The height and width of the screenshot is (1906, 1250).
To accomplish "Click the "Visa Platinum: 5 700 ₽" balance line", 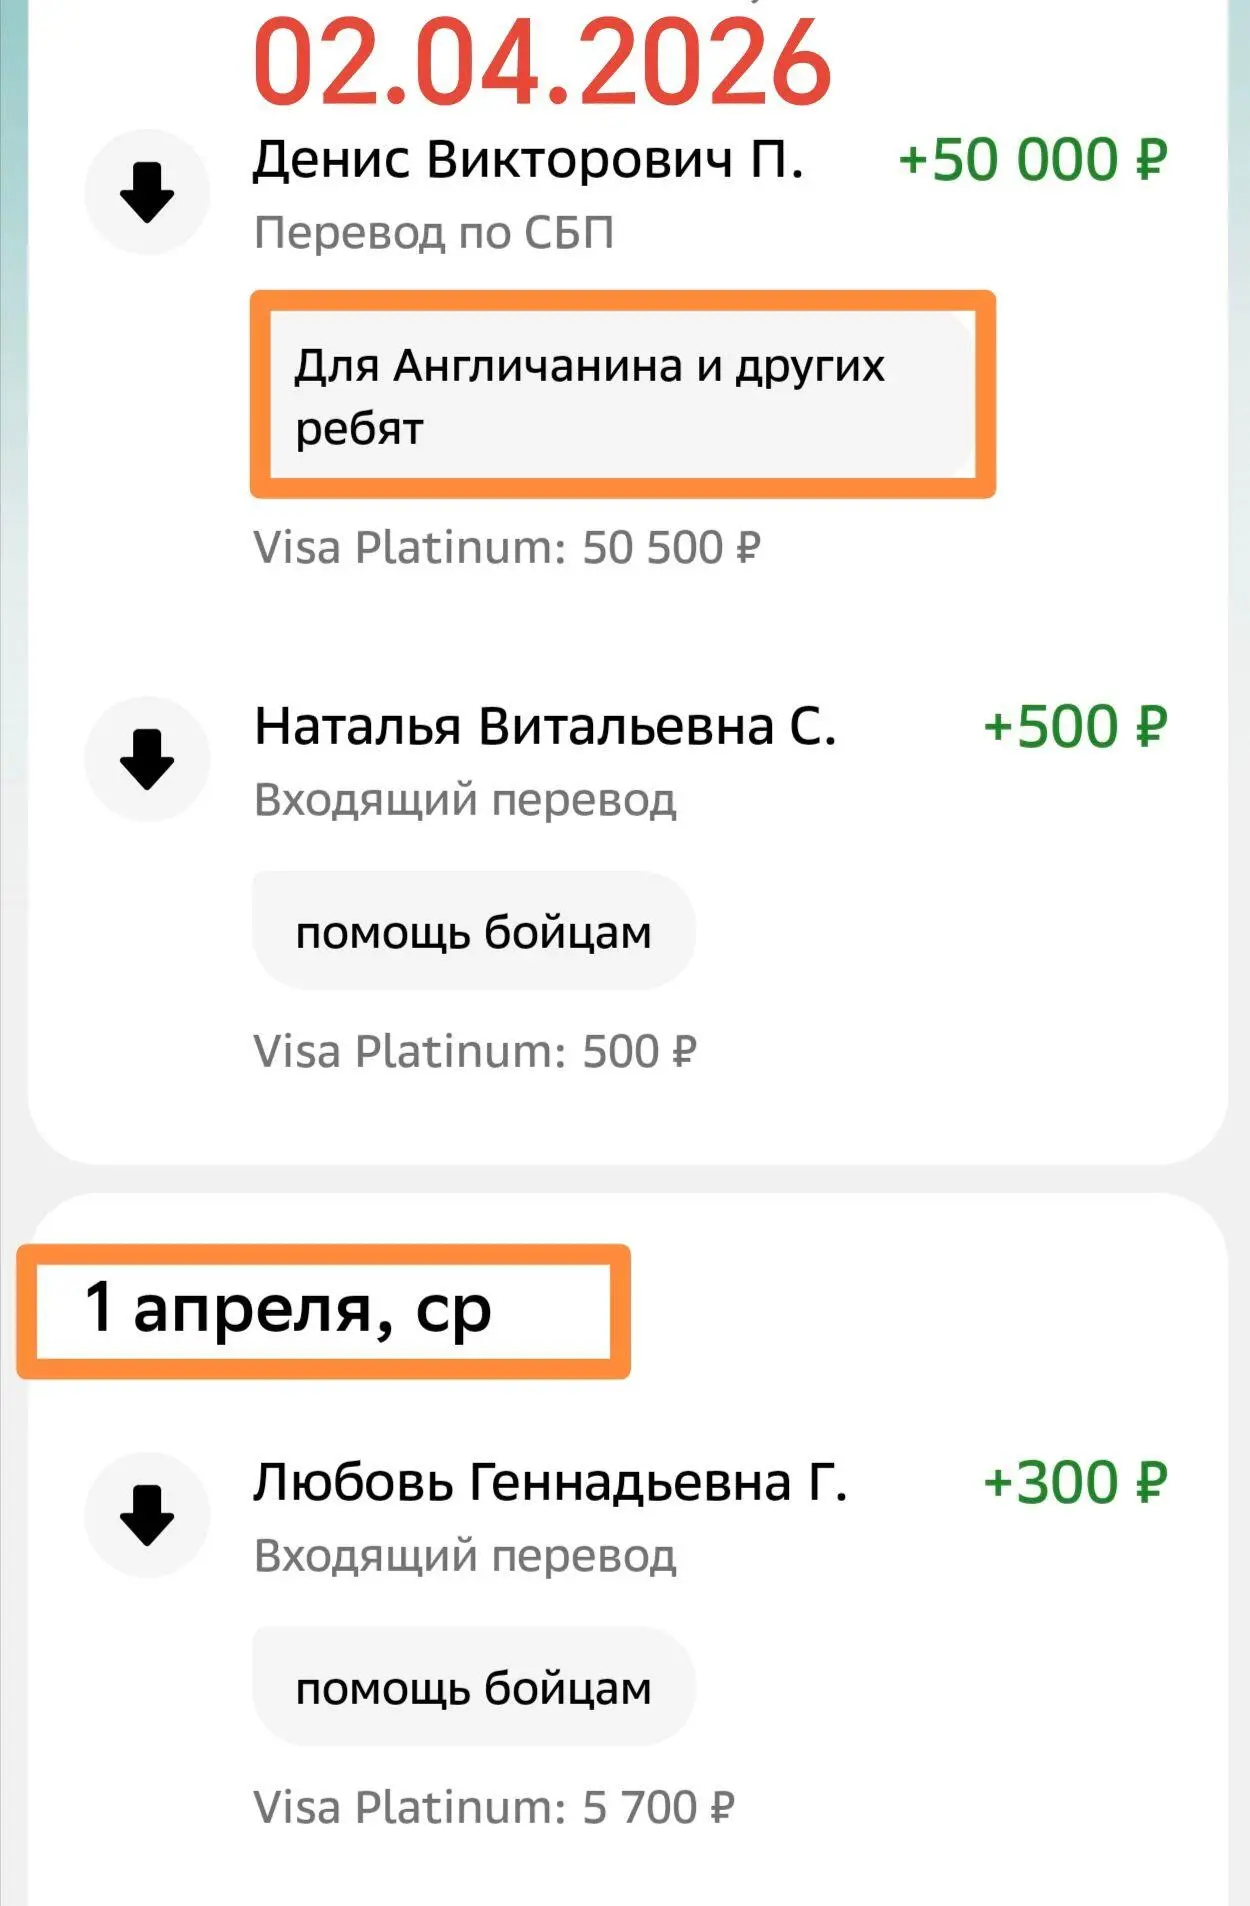I will 494,1808.
